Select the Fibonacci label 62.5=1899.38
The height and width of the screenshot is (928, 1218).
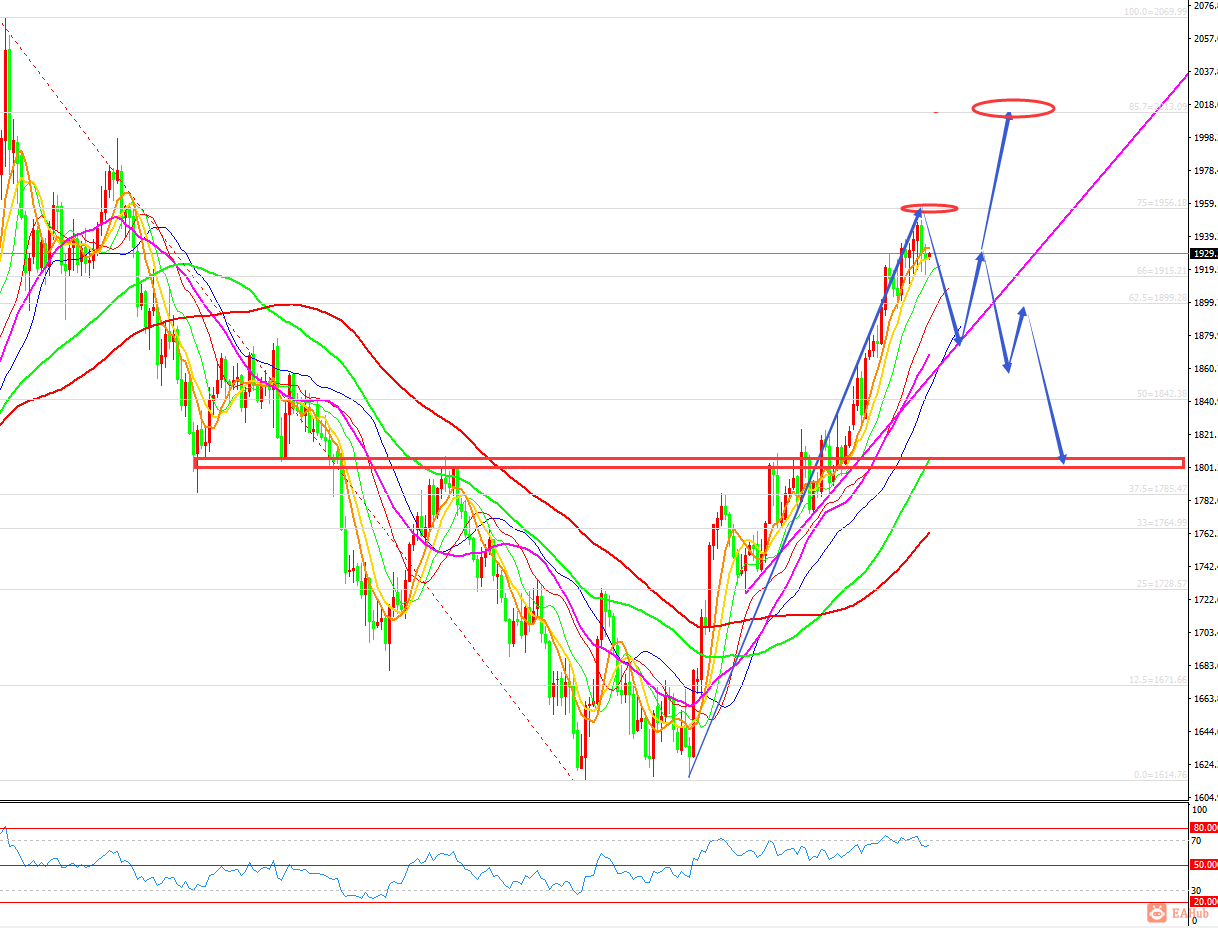[1158, 298]
